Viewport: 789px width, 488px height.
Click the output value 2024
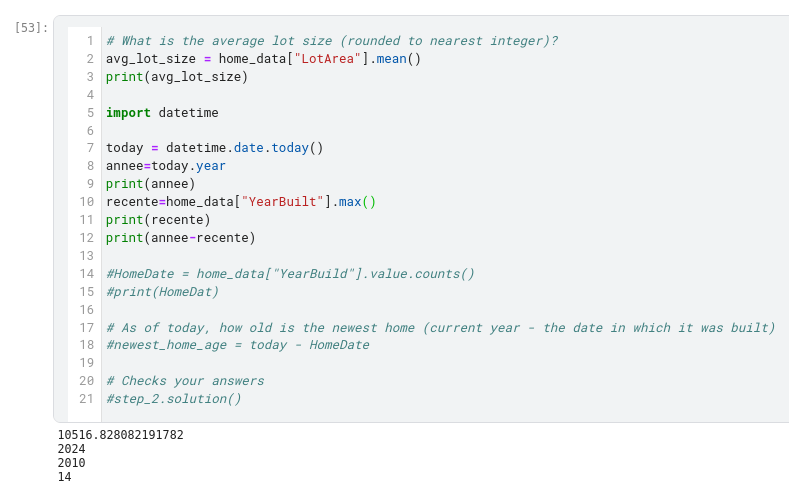tap(72, 450)
